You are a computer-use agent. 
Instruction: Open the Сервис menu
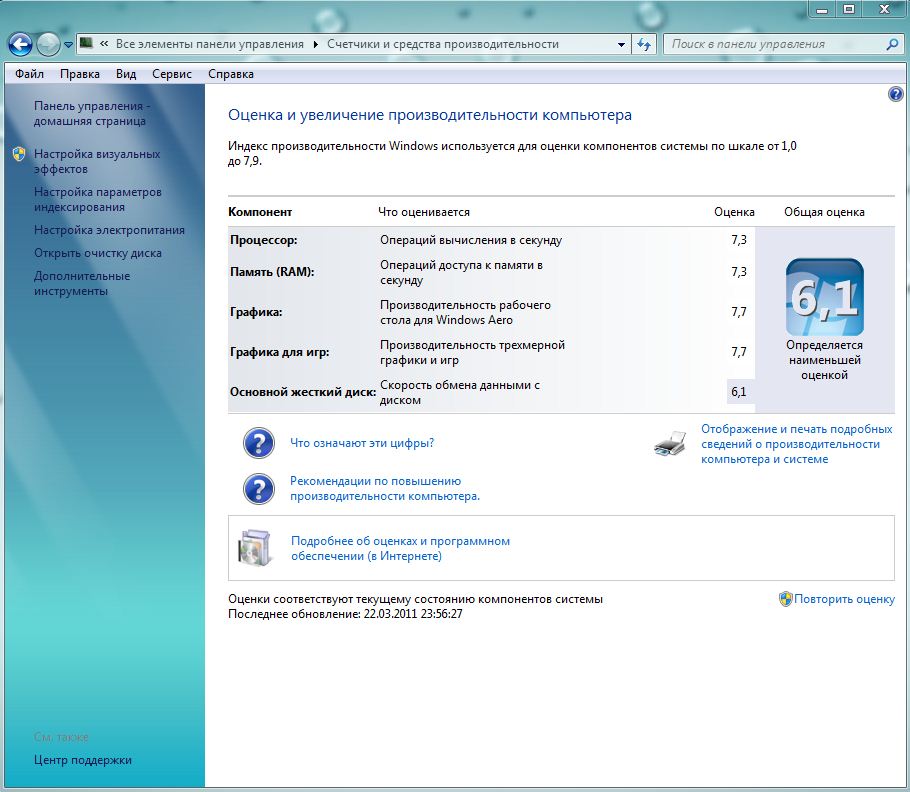click(172, 74)
